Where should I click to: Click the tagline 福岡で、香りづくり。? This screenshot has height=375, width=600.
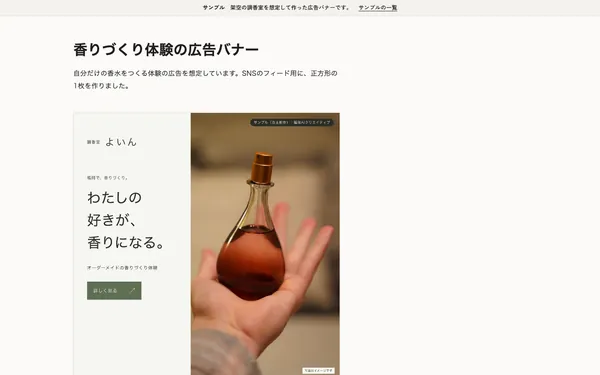(x=108, y=178)
